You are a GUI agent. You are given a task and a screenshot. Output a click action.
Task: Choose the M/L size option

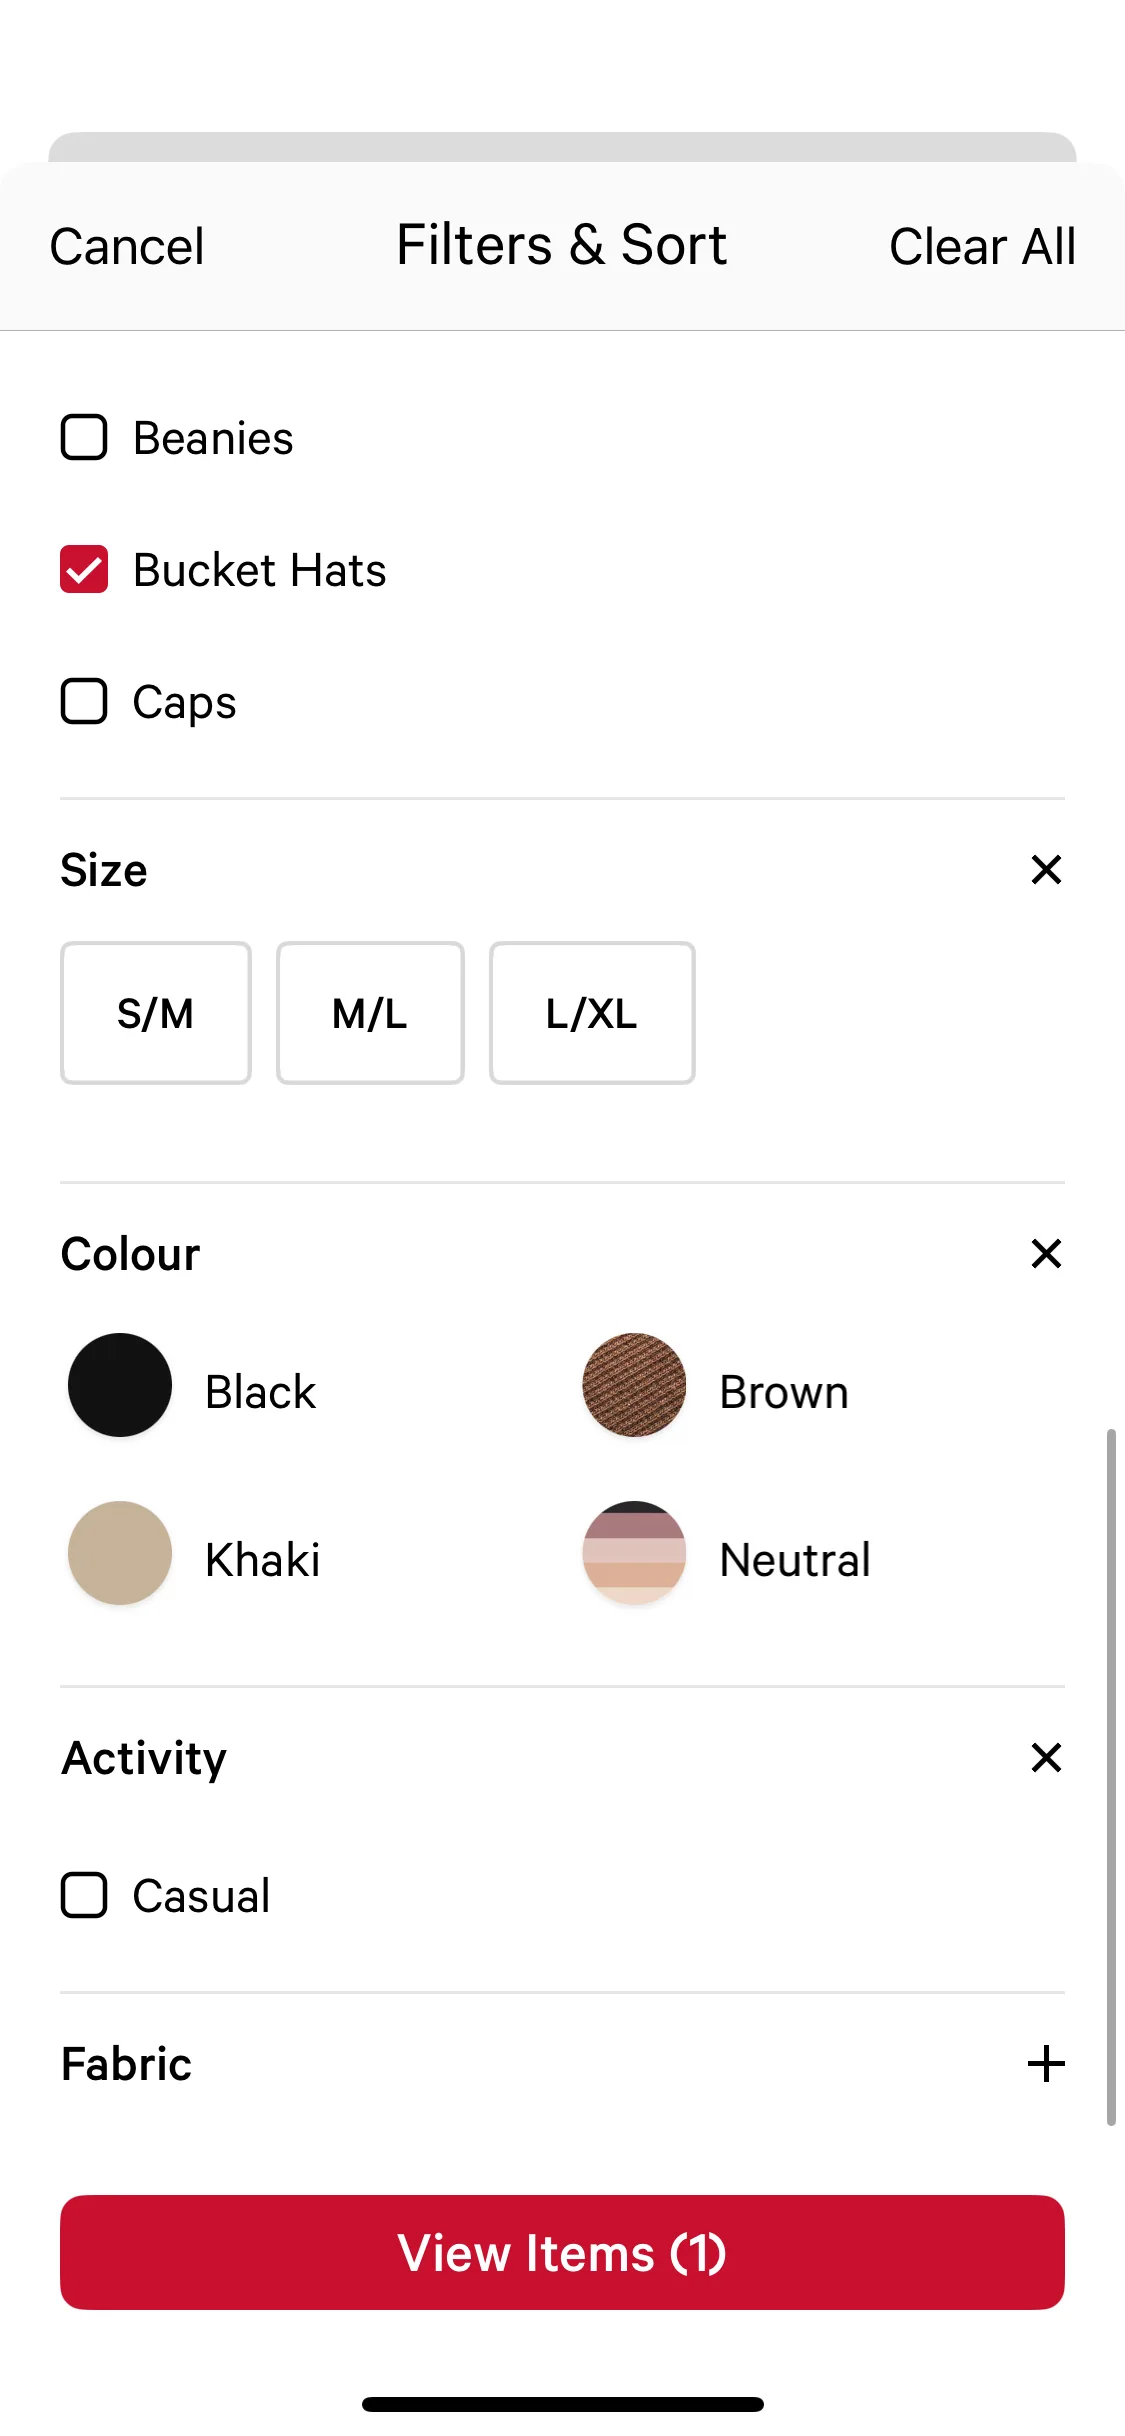tap(370, 1013)
